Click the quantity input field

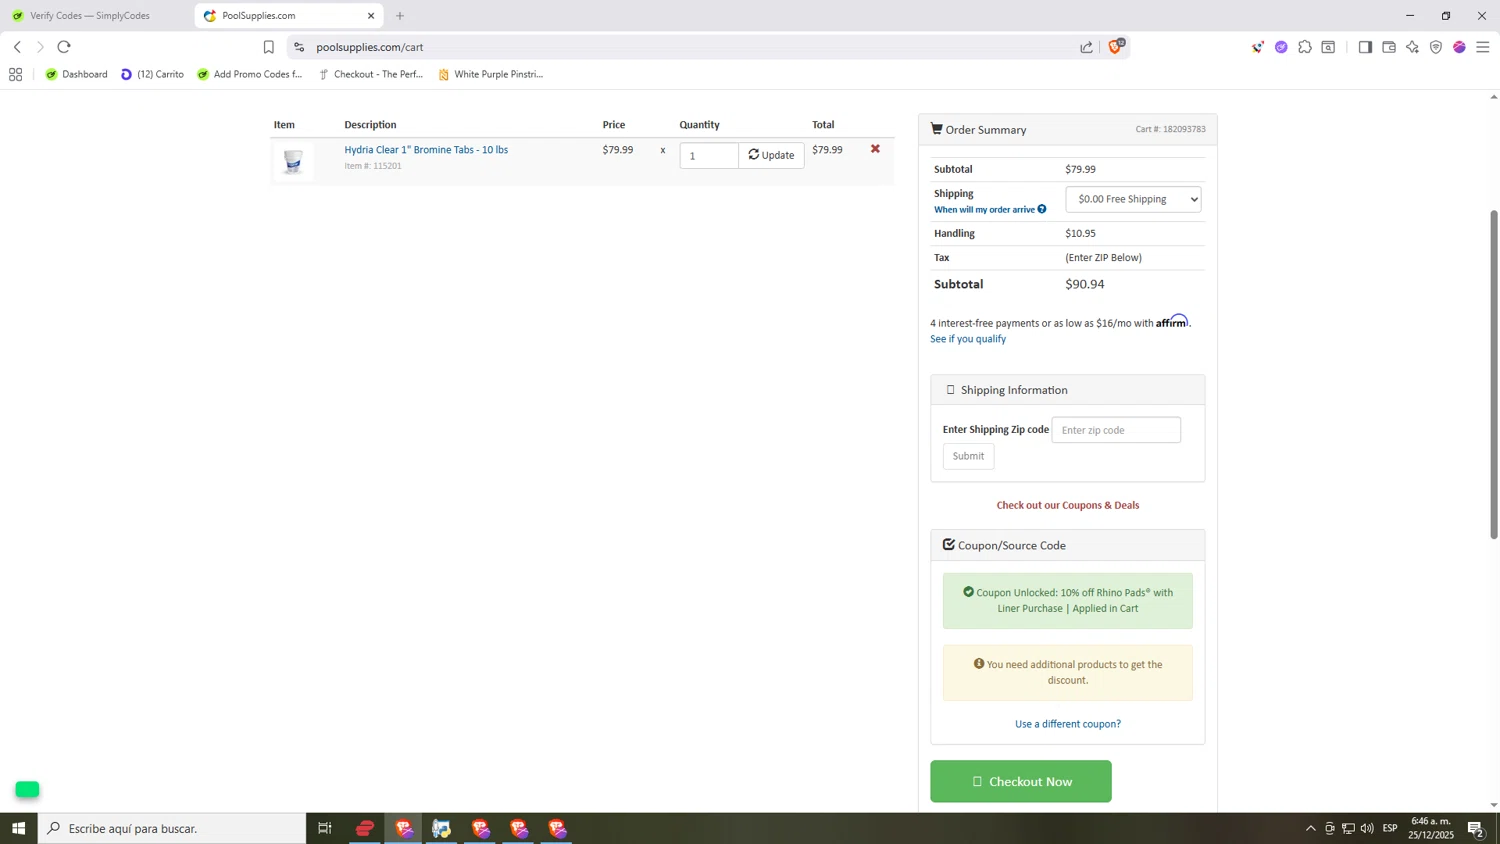[x=709, y=155]
